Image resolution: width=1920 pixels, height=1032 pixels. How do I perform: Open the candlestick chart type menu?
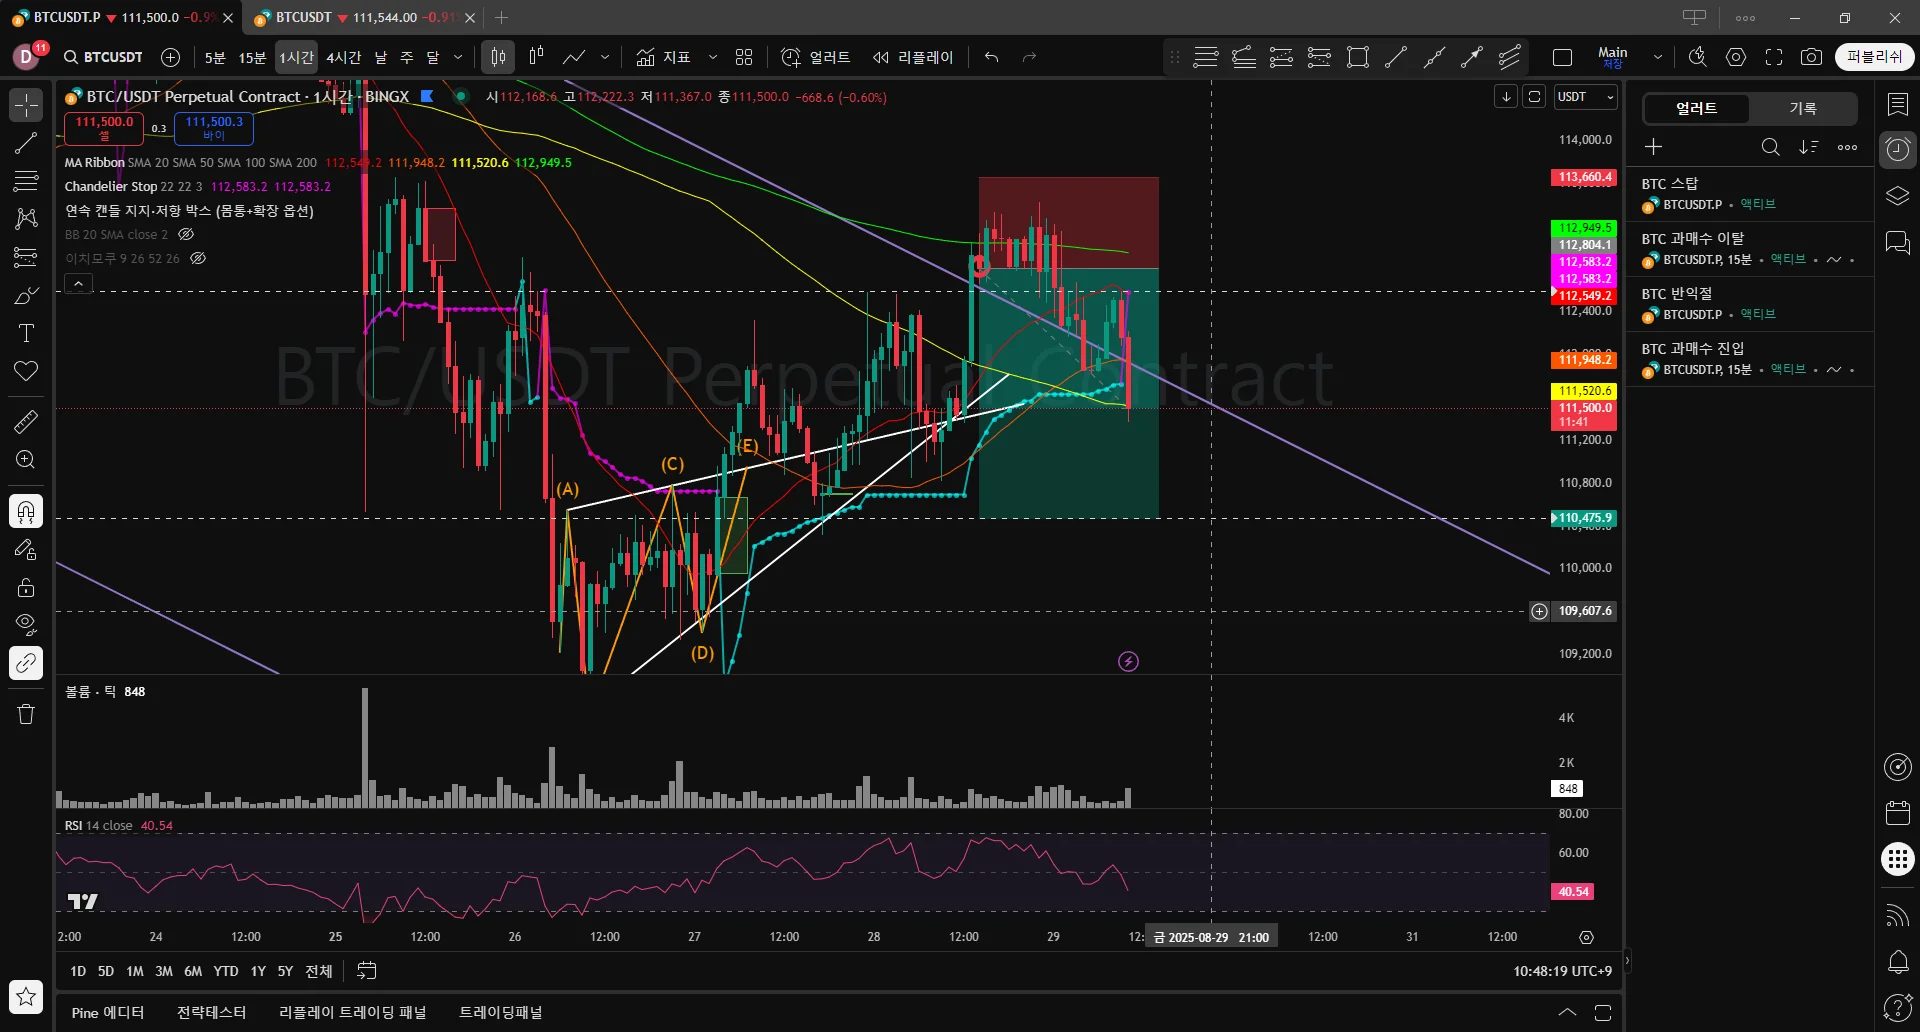point(498,57)
